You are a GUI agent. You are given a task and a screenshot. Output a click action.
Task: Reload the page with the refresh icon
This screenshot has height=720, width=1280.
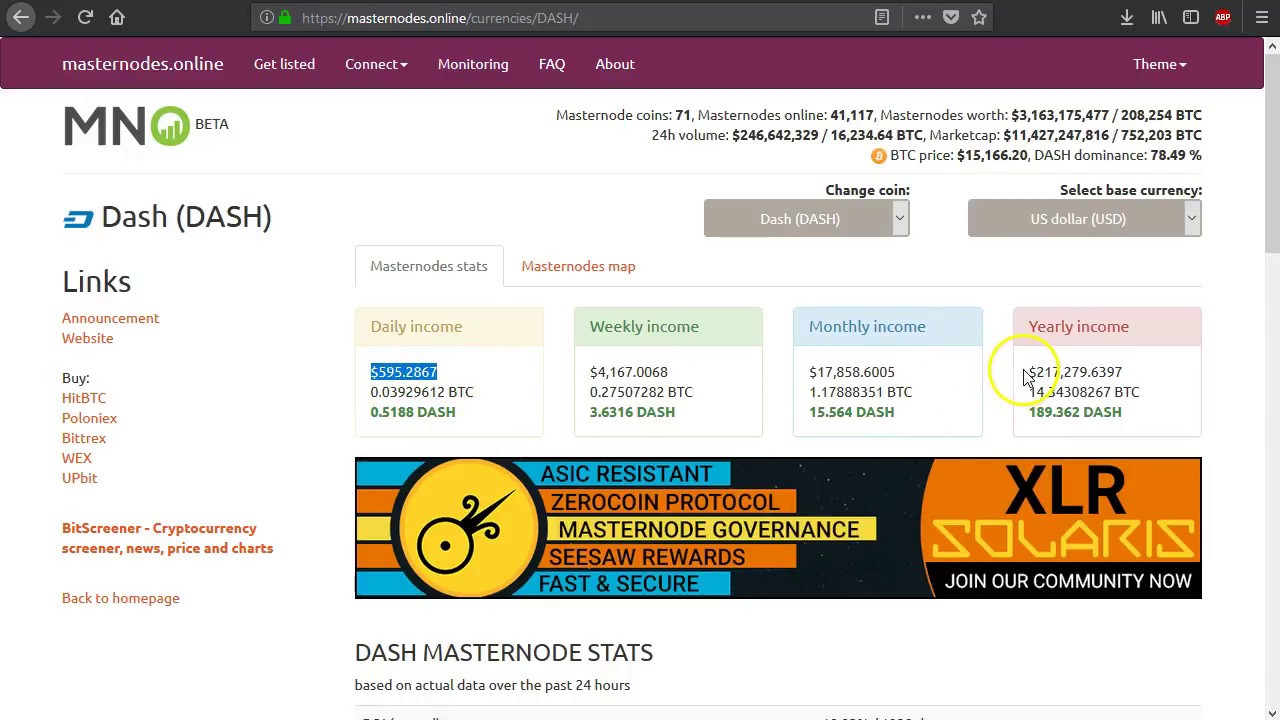pos(85,17)
